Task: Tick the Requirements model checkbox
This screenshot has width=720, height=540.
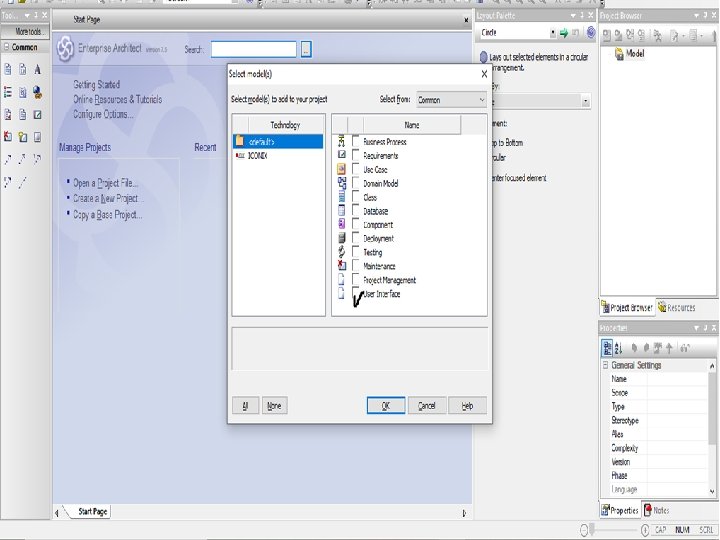Action: click(356, 155)
